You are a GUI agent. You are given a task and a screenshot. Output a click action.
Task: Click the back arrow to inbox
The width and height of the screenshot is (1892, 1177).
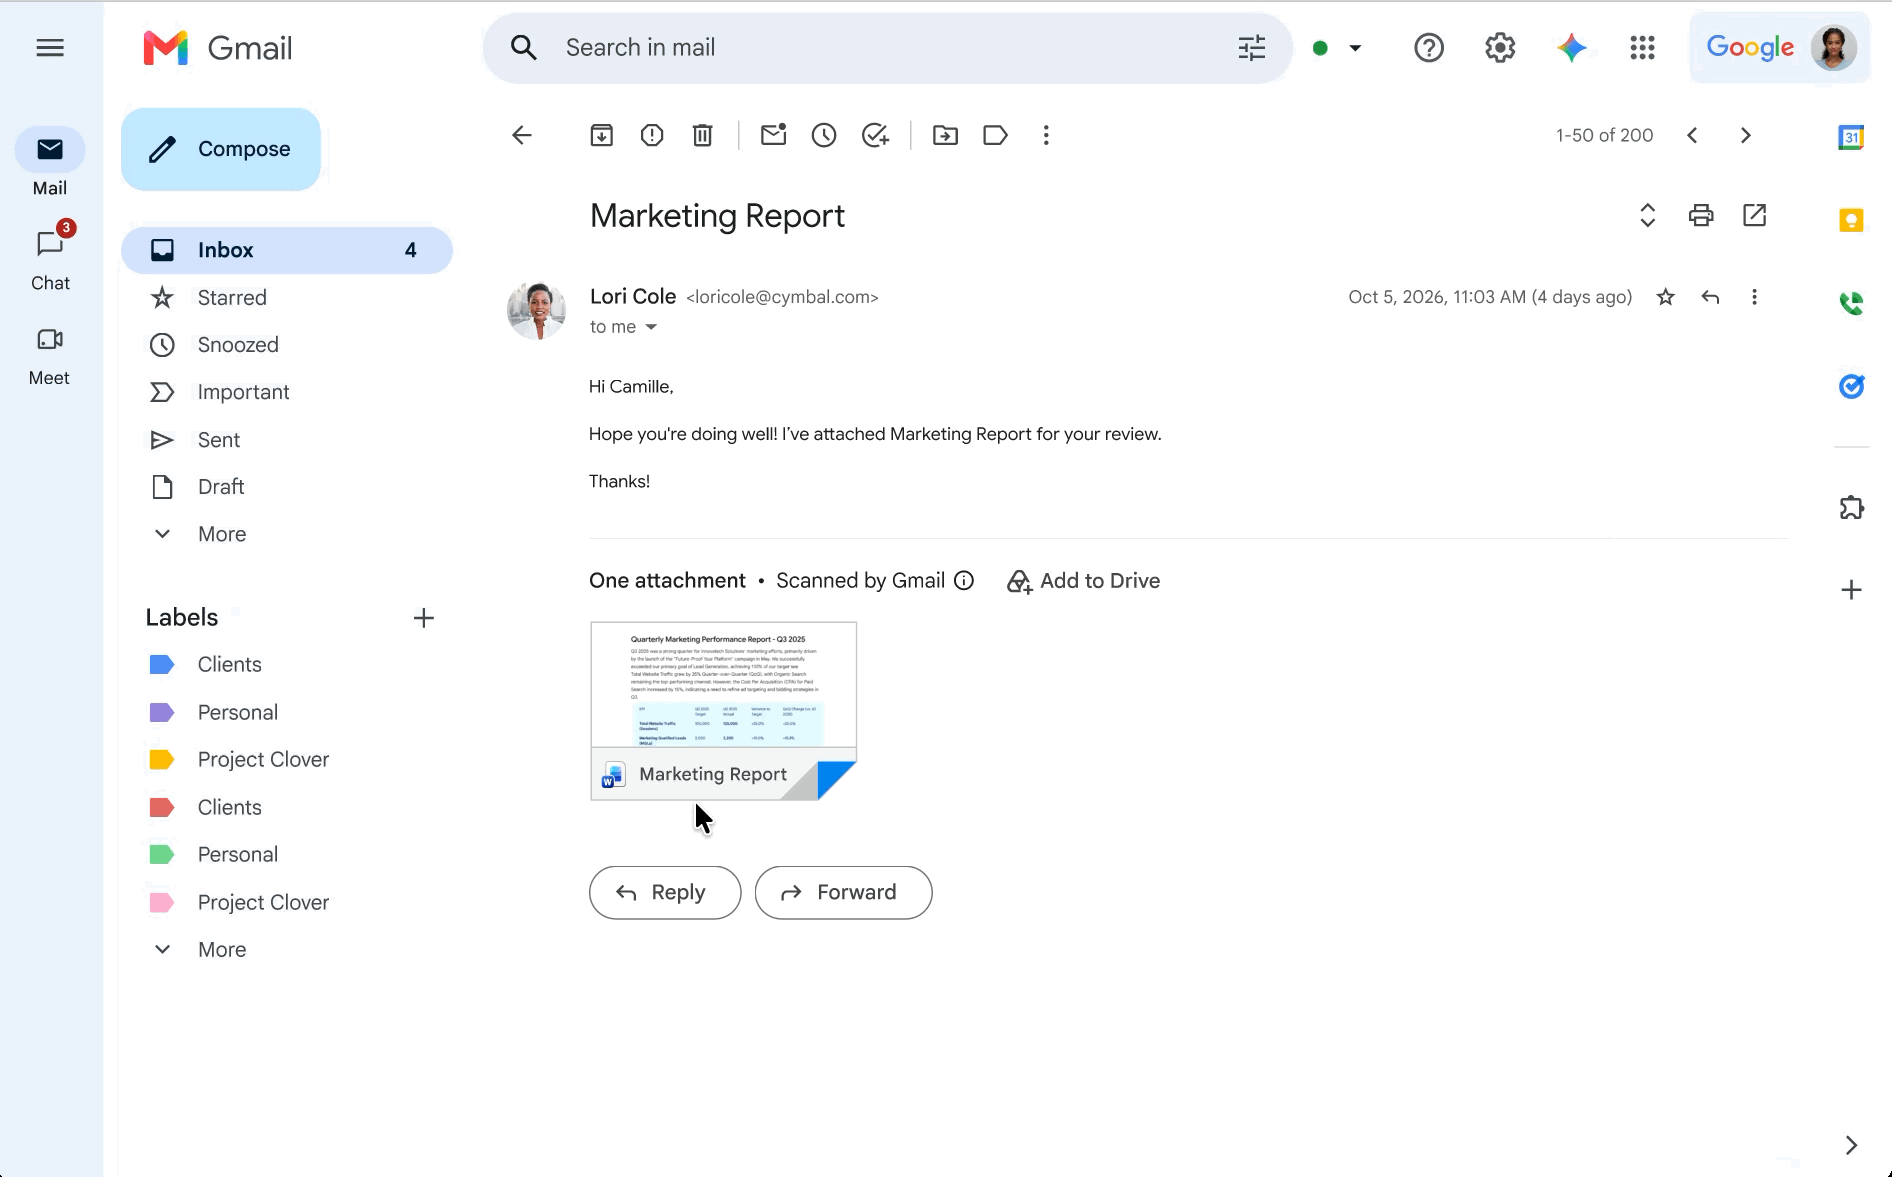522,135
